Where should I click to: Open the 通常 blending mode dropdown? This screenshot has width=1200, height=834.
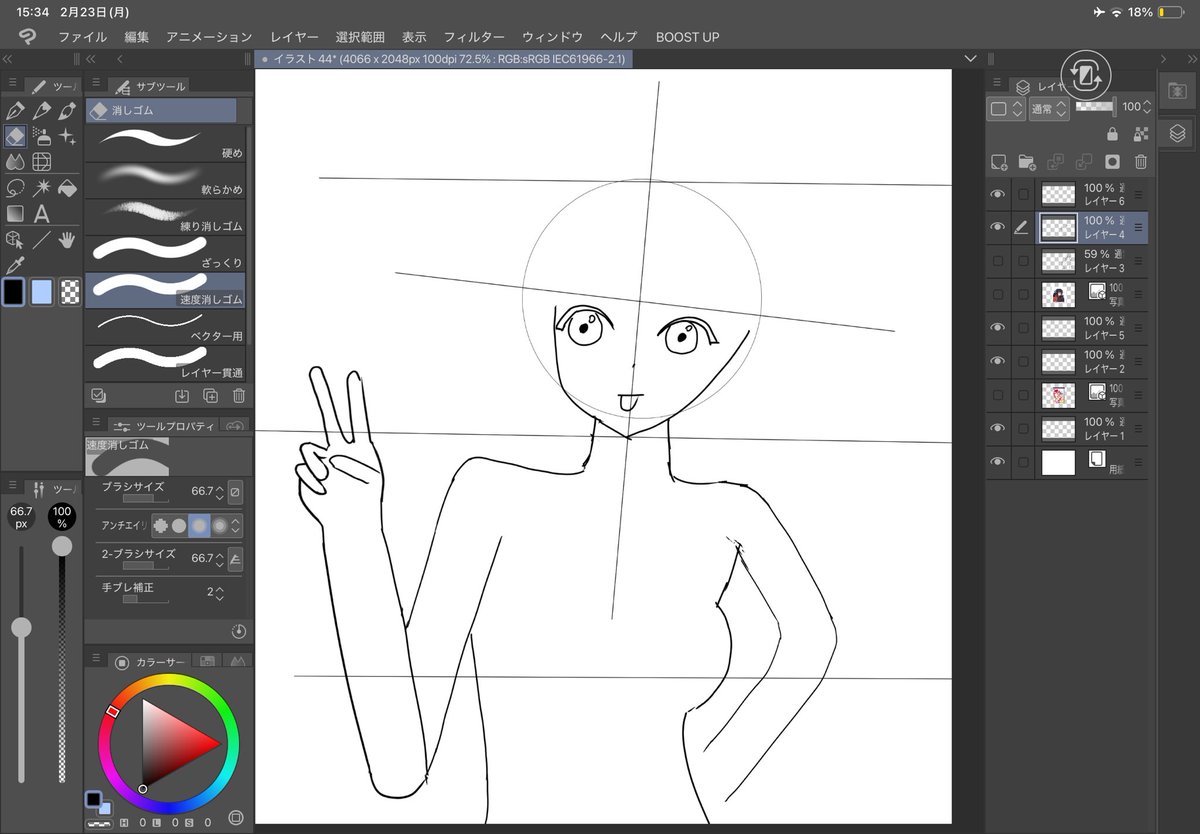(1049, 109)
